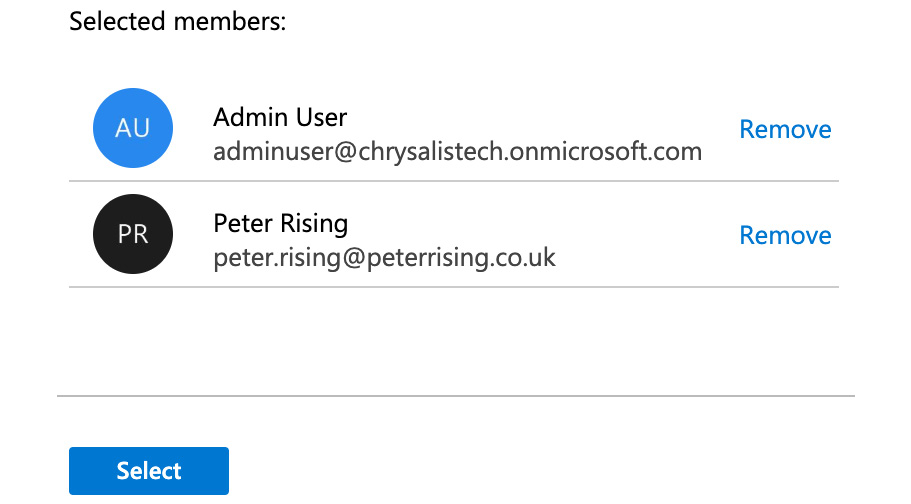Click the PR initials in the avatar
The height and width of the screenshot is (504, 911).
133,234
